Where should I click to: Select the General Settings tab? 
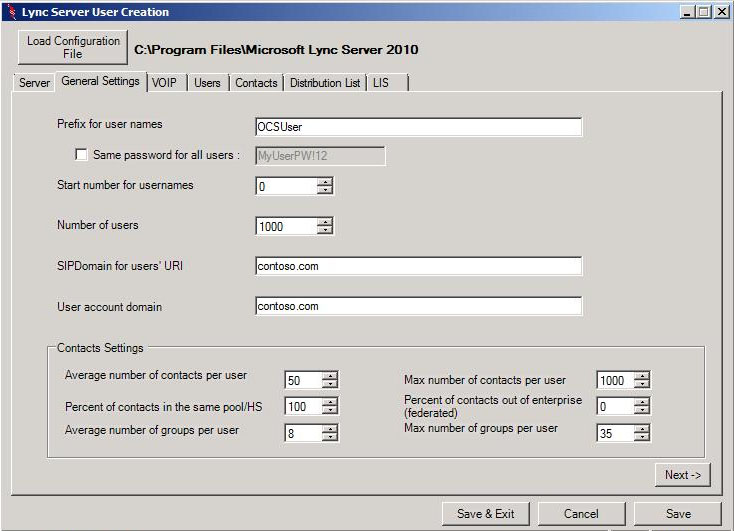(101, 81)
